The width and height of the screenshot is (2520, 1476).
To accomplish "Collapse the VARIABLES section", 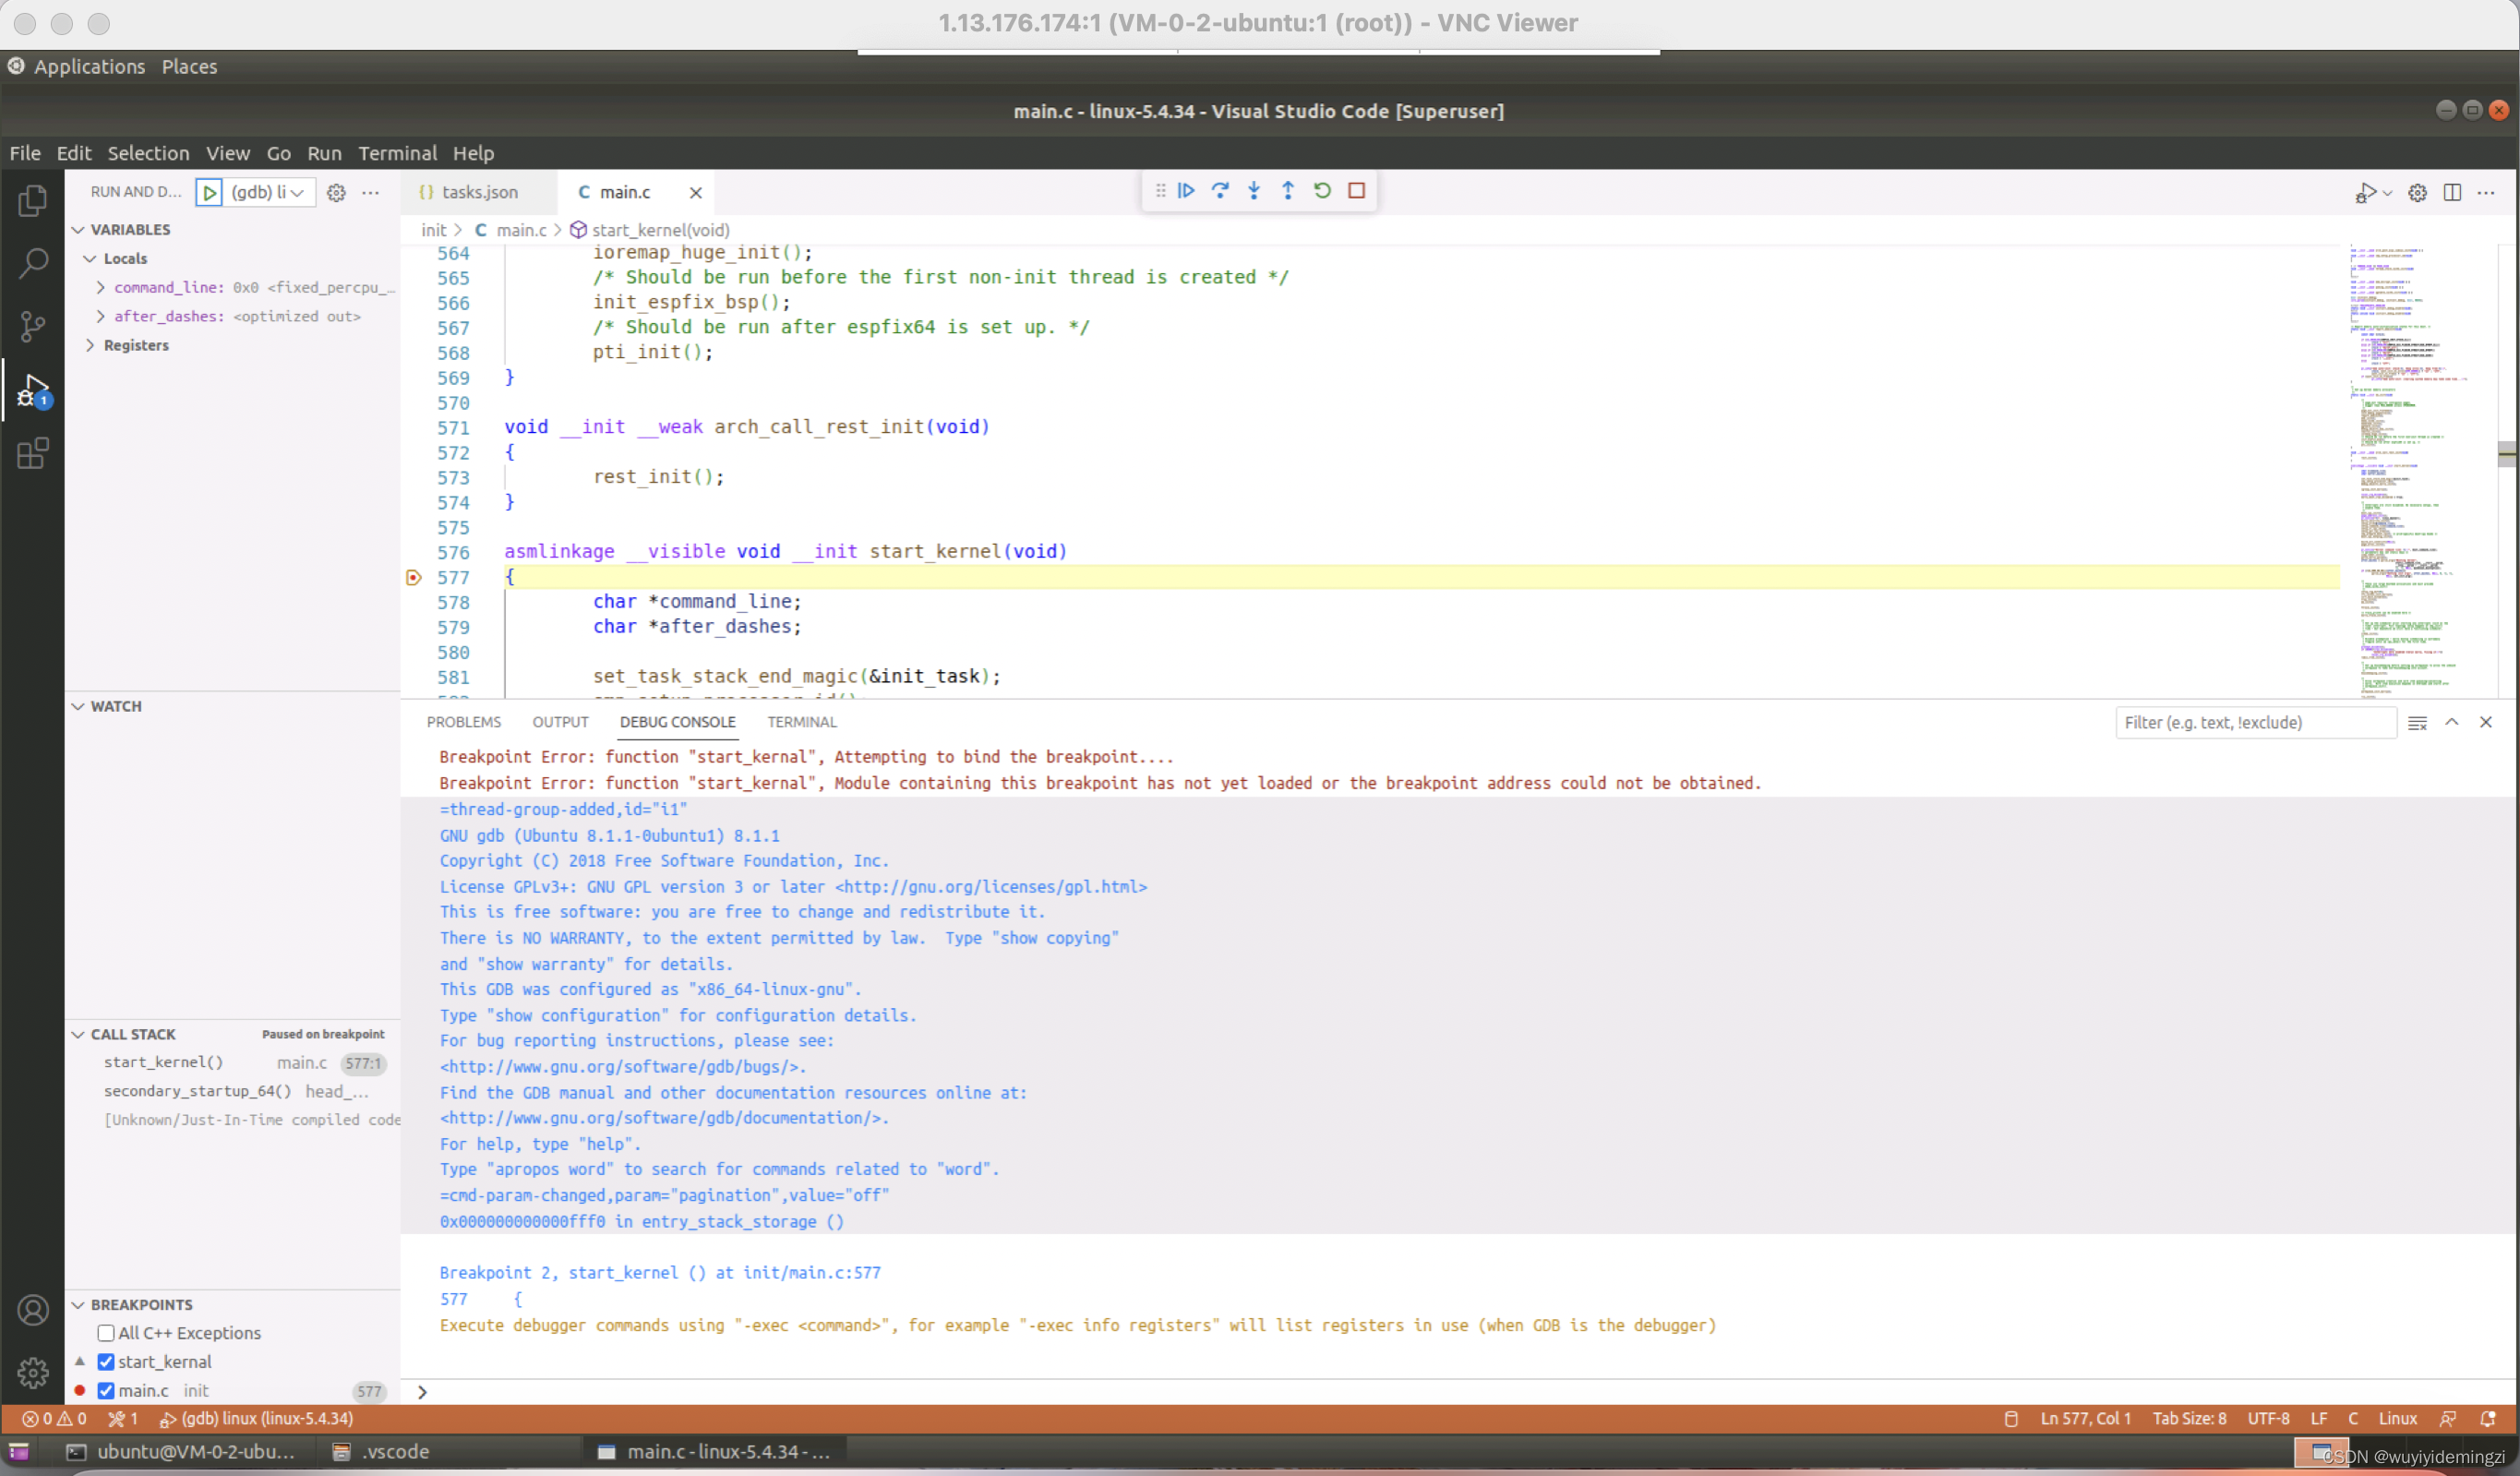I will 78,229.
